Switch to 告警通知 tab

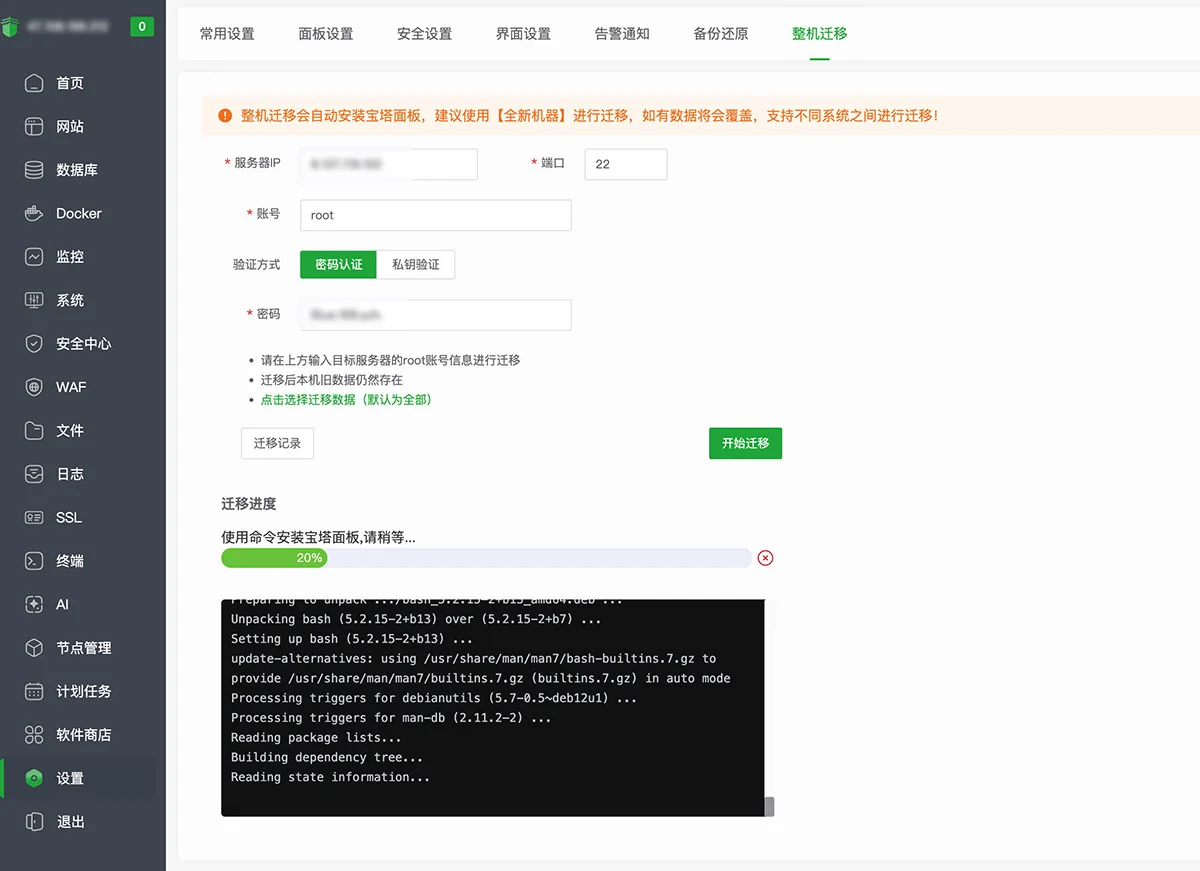622,34
